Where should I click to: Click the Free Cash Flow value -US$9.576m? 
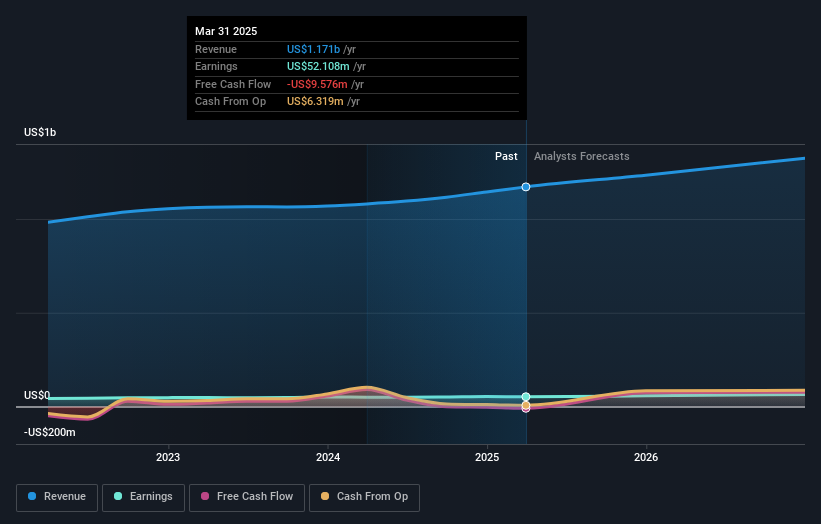(317, 84)
